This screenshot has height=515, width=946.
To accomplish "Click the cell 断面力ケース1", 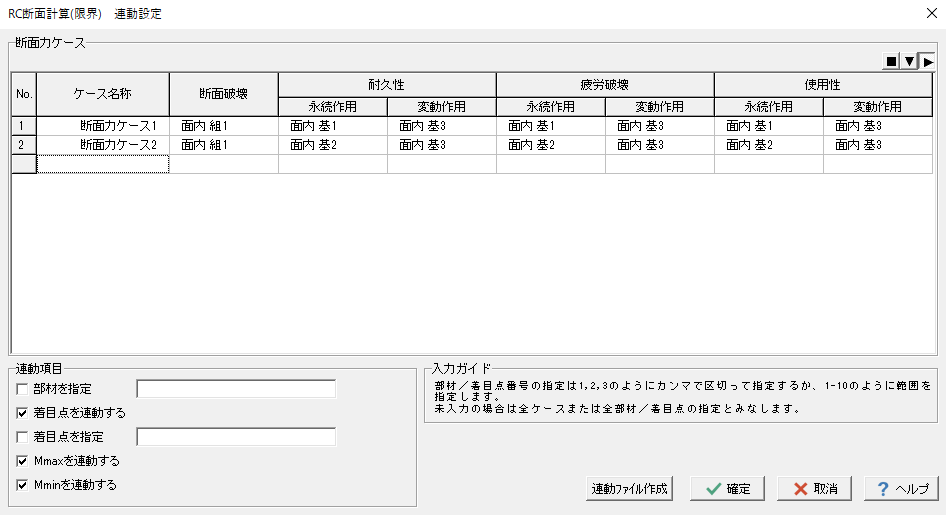I will click(103, 126).
